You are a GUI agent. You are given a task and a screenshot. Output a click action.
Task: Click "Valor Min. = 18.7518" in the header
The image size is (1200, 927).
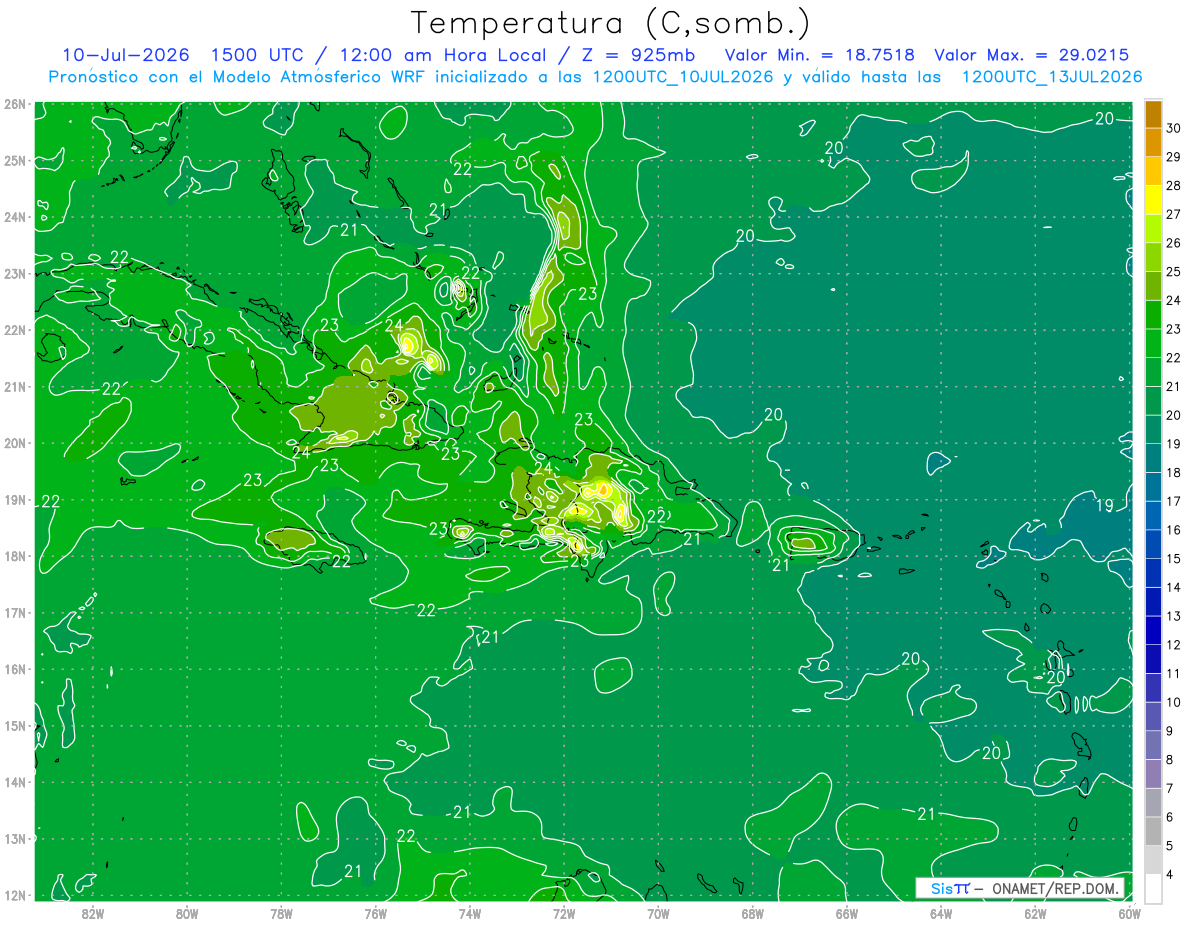[820, 55]
